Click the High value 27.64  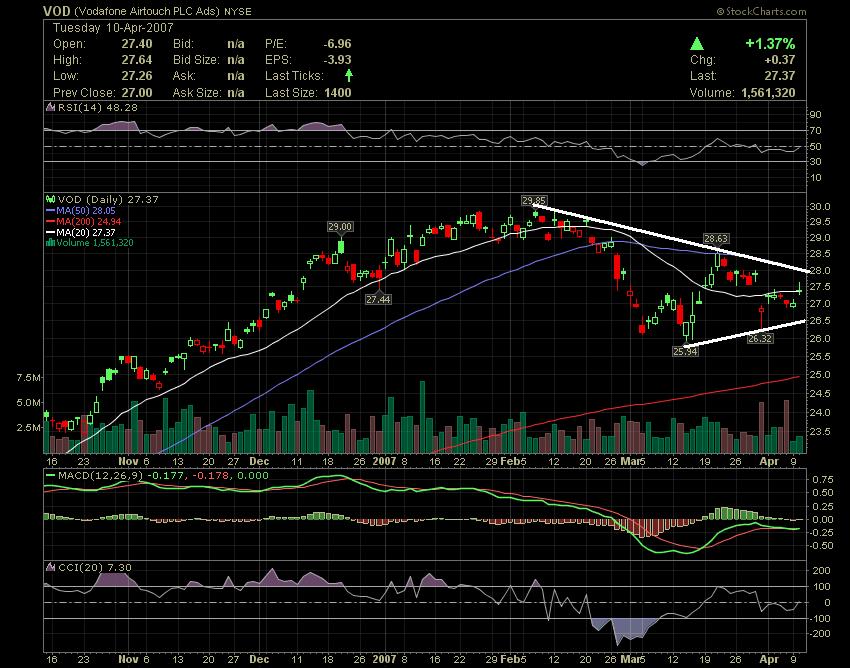[137, 60]
